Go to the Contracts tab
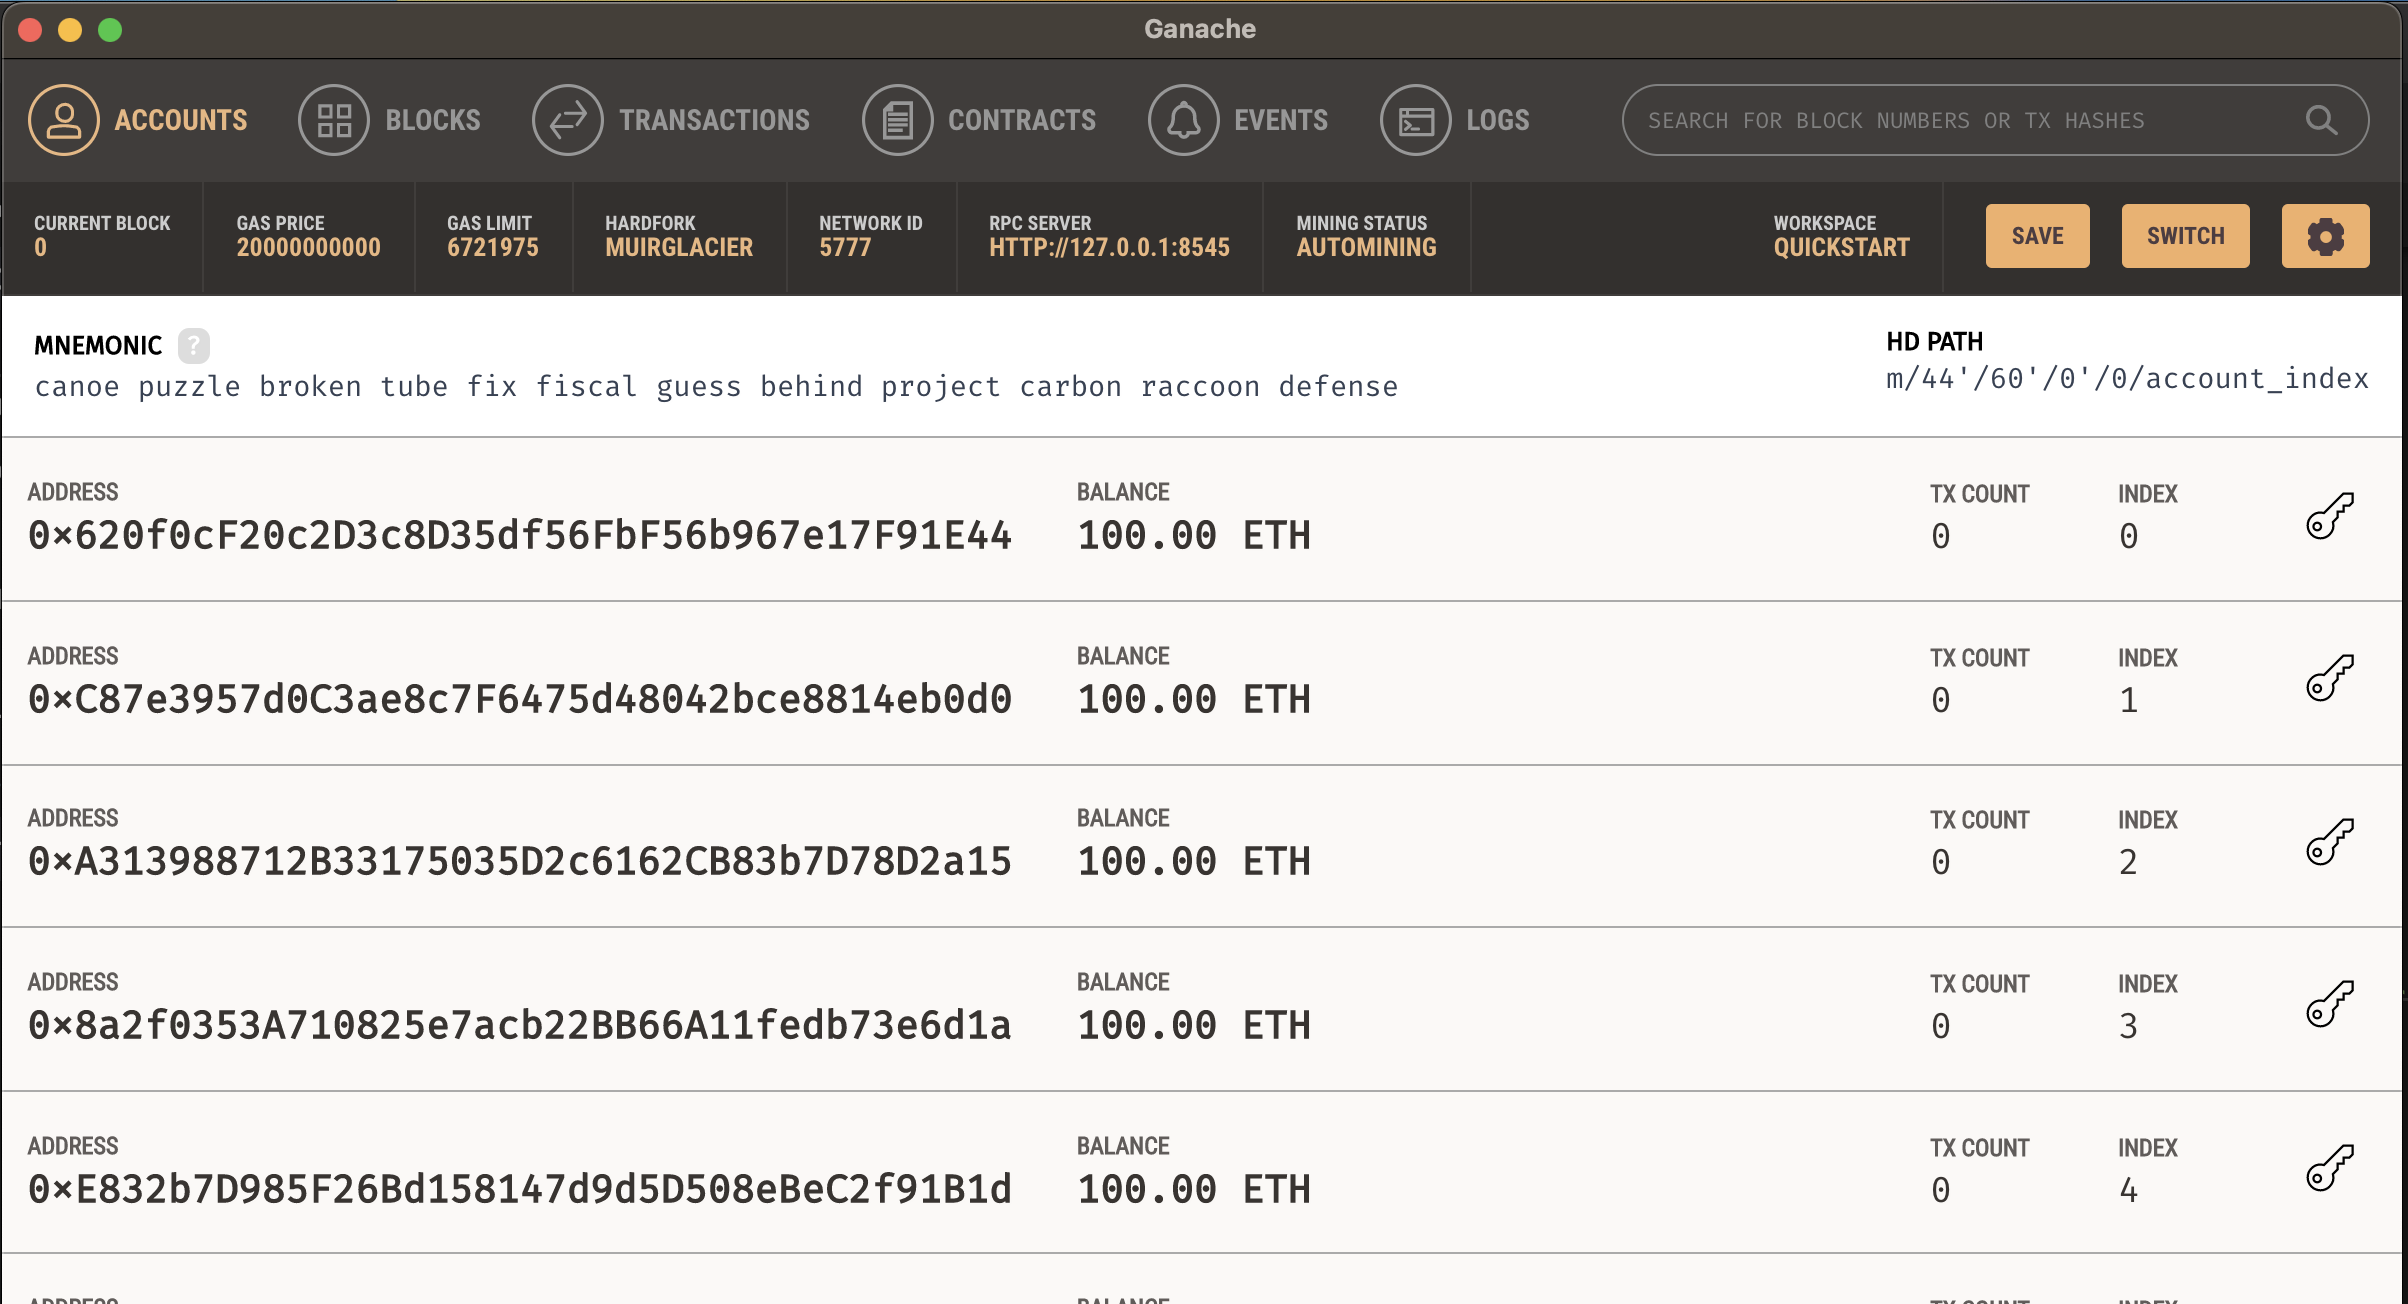Image resolution: width=2408 pixels, height=1304 pixels. click(1021, 120)
